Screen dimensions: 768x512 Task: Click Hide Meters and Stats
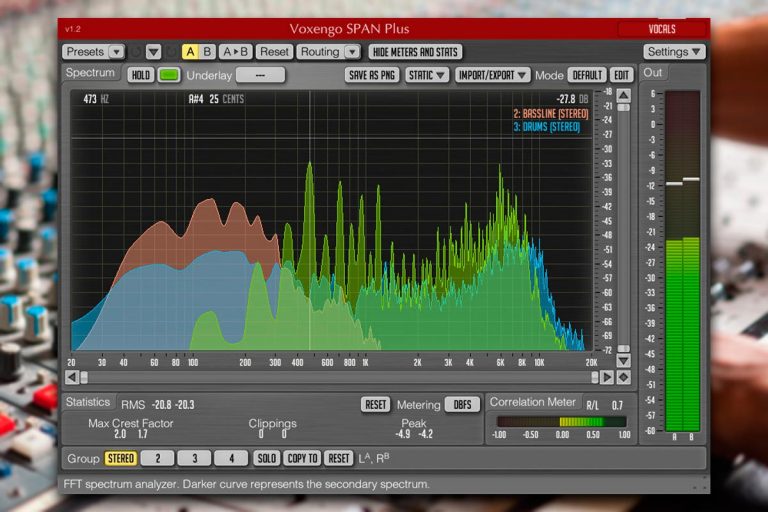coord(415,51)
